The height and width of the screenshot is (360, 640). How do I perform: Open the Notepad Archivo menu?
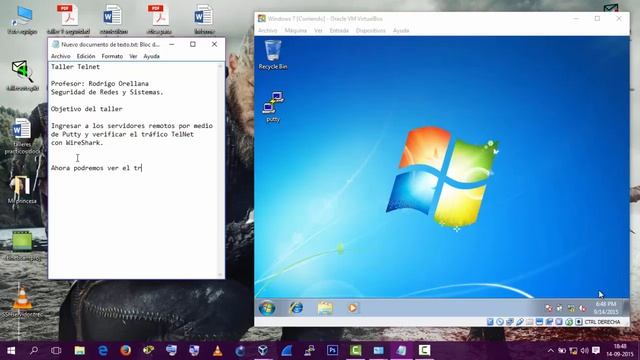coord(60,56)
